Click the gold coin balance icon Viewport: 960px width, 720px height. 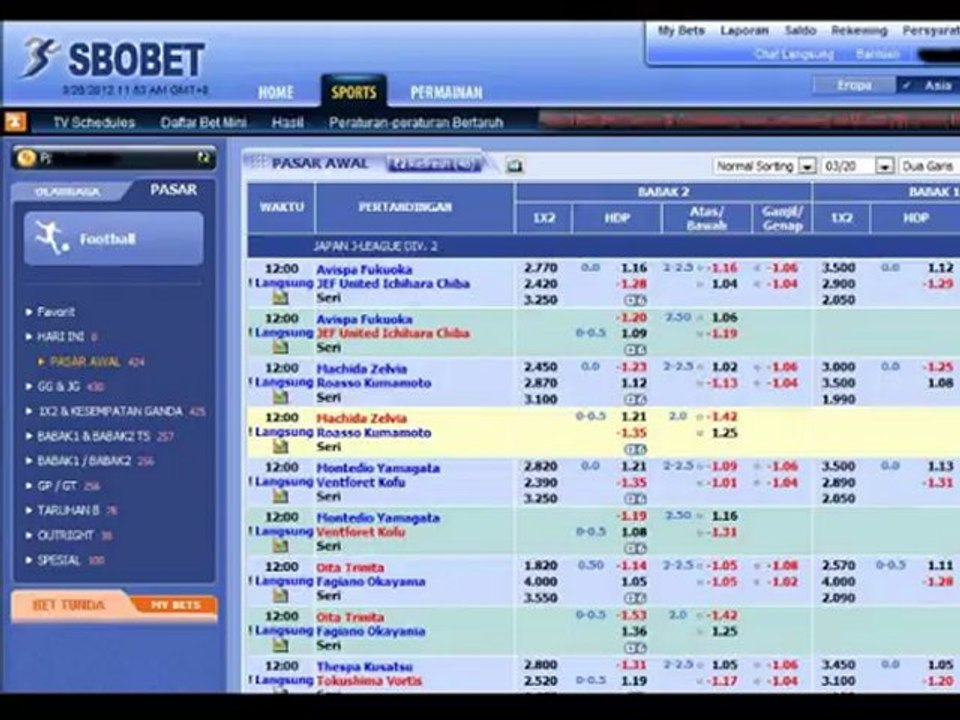pyautogui.click(x=26, y=159)
